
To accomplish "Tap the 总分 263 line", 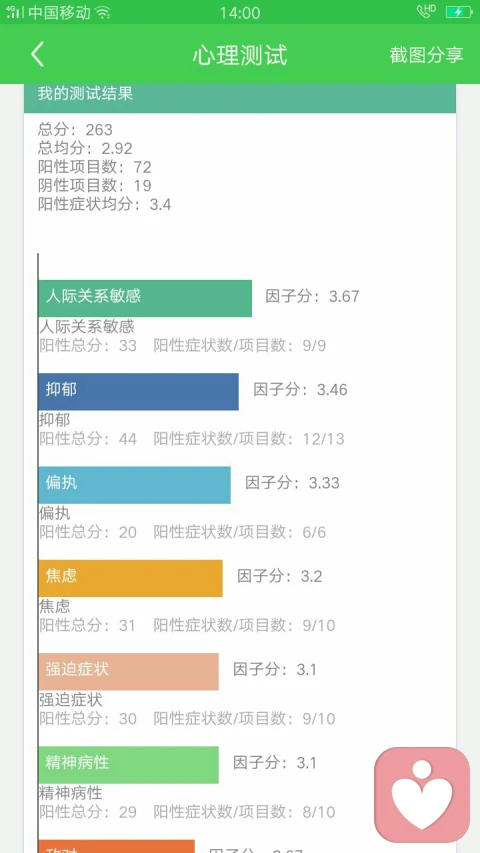I will click(x=75, y=129).
